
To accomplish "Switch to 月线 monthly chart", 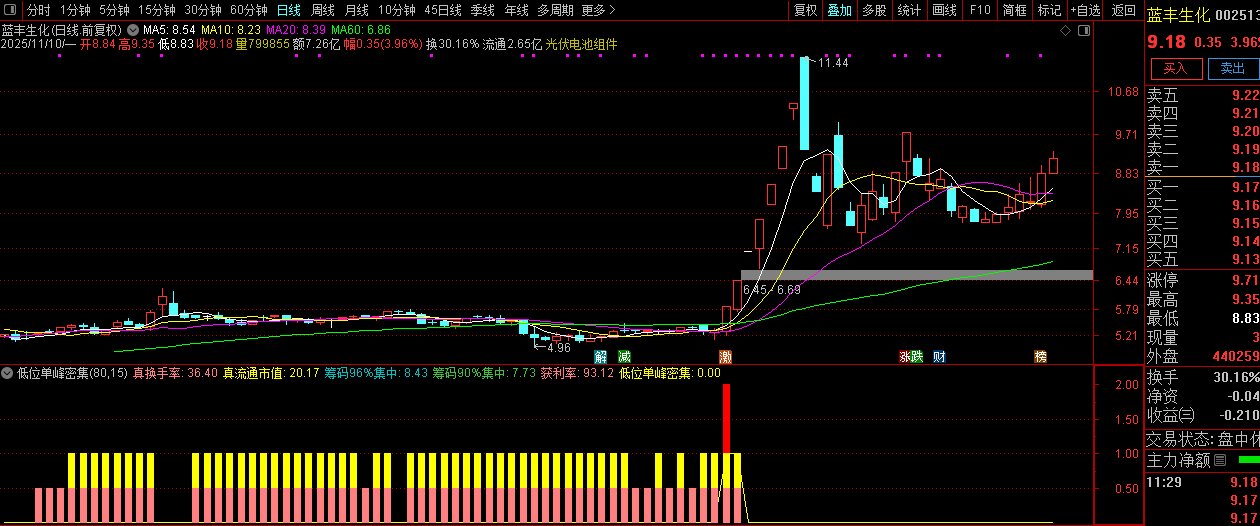I will click(356, 10).
